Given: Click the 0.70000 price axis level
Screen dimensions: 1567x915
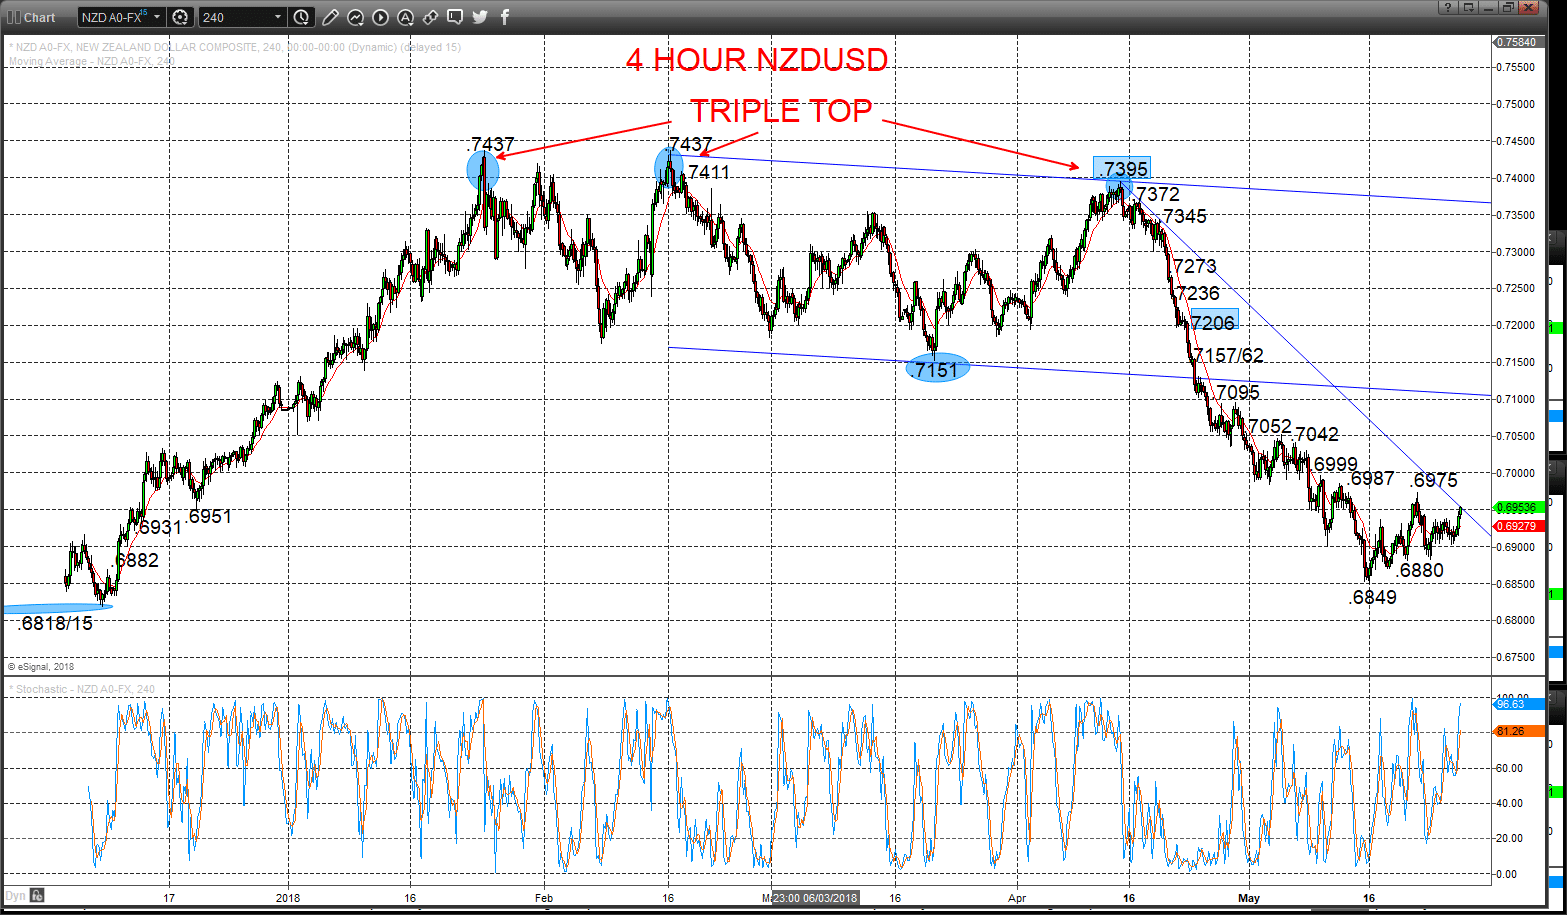Looking at the screenshot, I should [1516, 473].
